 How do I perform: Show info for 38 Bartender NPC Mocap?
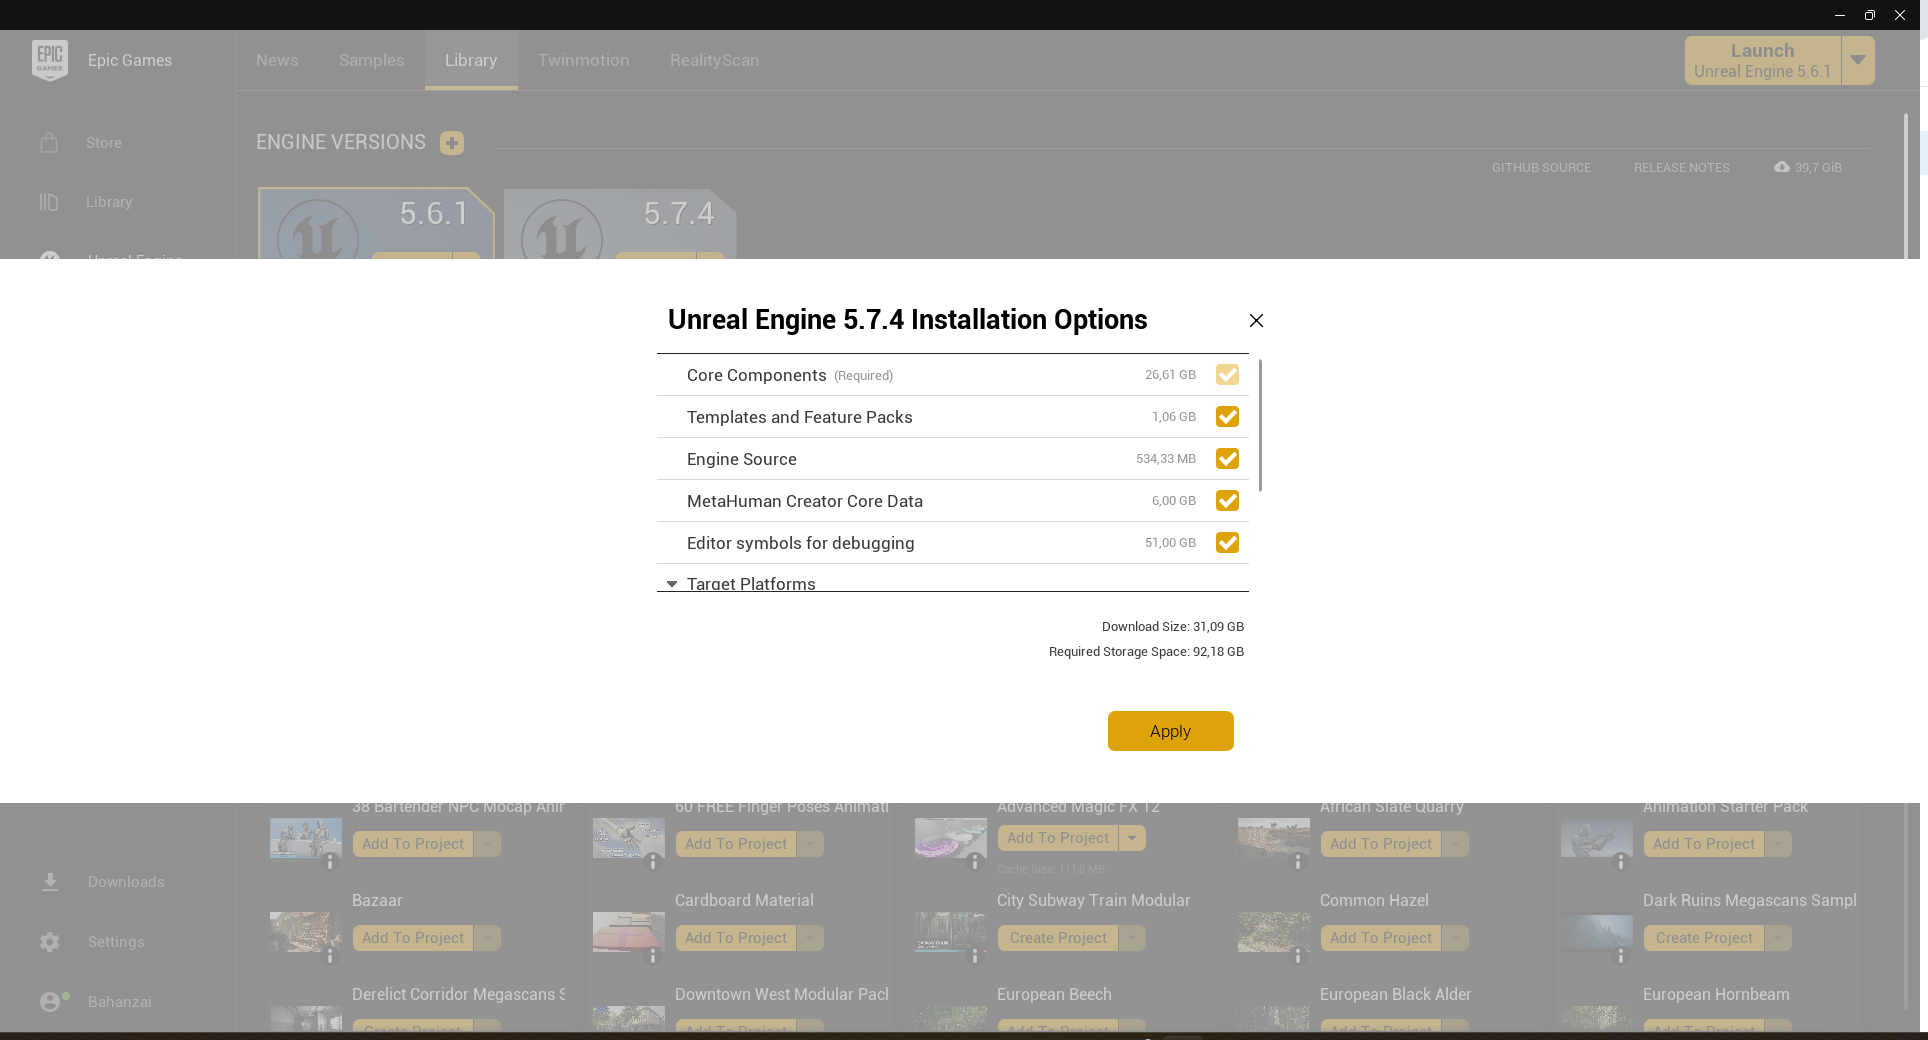pos(330,861)
